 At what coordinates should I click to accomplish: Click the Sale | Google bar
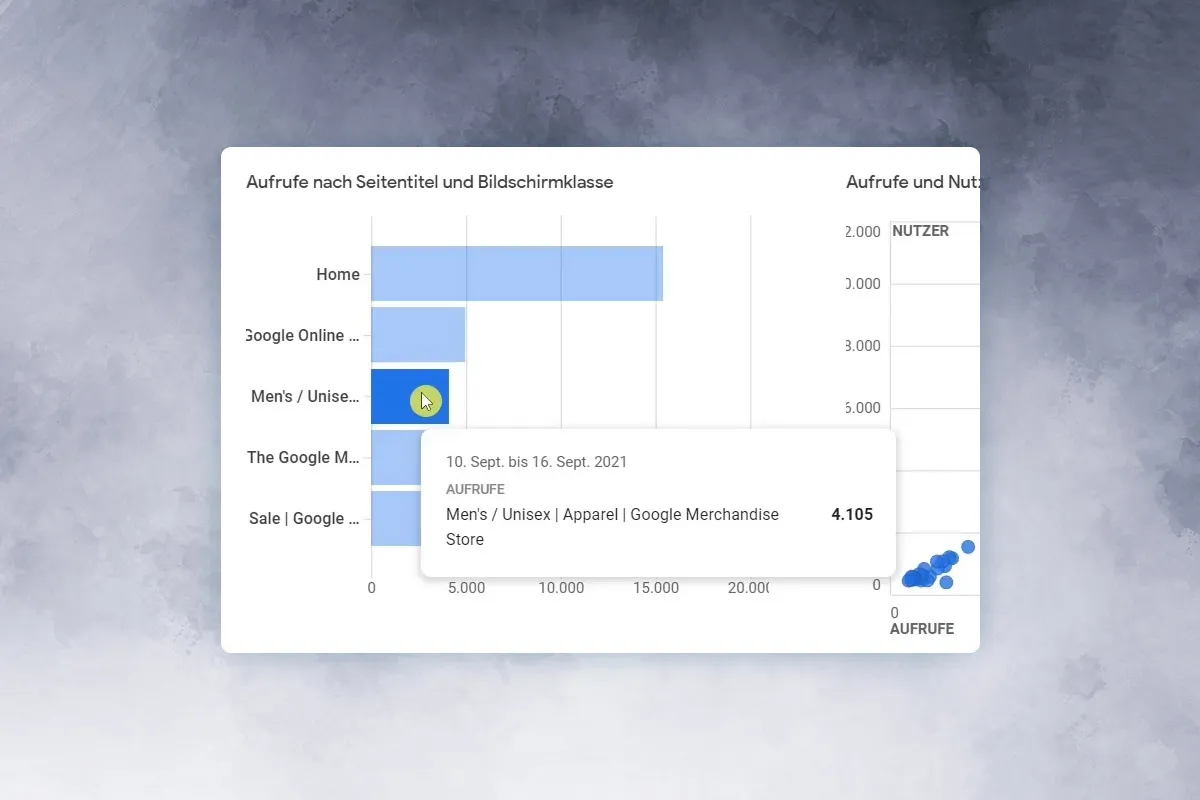click(x=396, y=518)
